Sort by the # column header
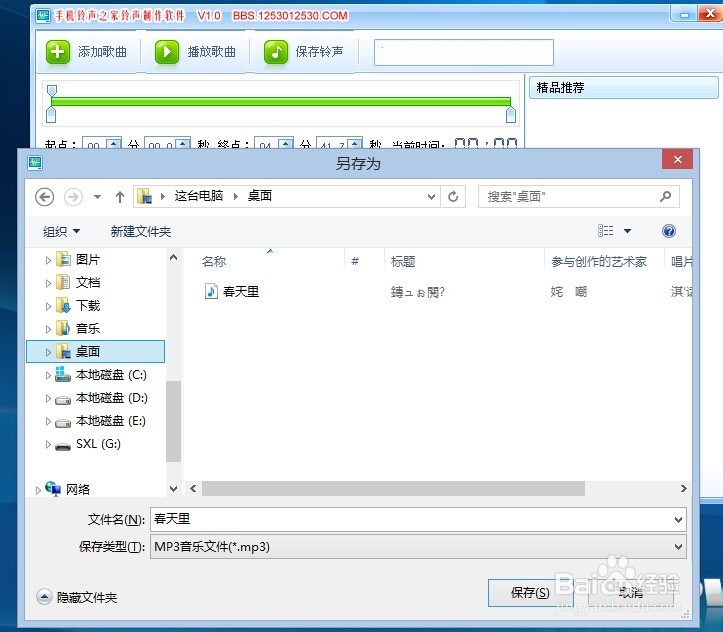Viewport: 723px width, 632px height. point(355,261)
